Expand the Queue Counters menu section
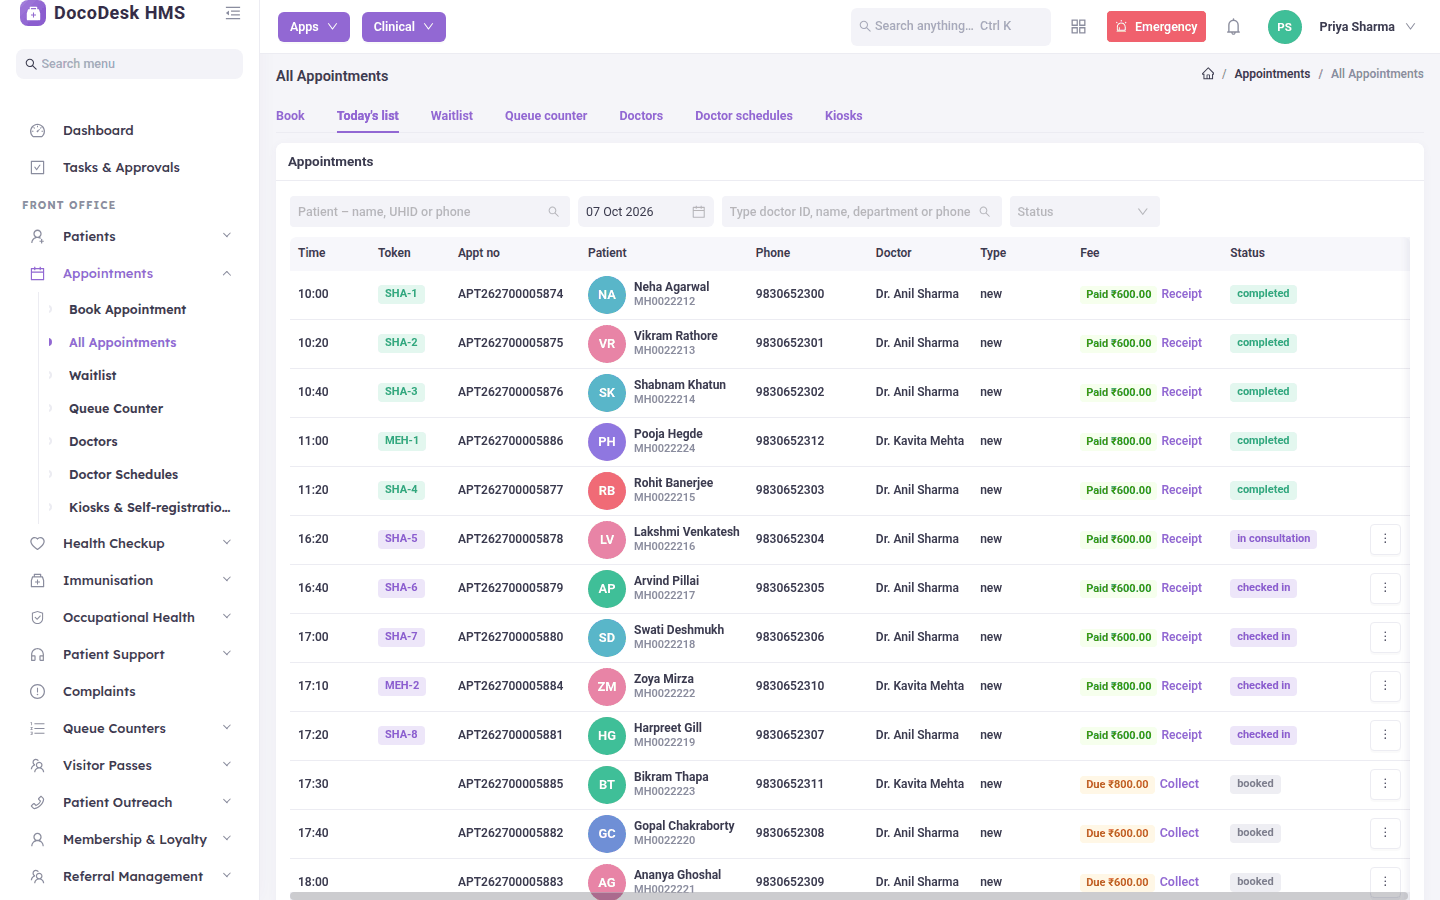 point(129,729)
